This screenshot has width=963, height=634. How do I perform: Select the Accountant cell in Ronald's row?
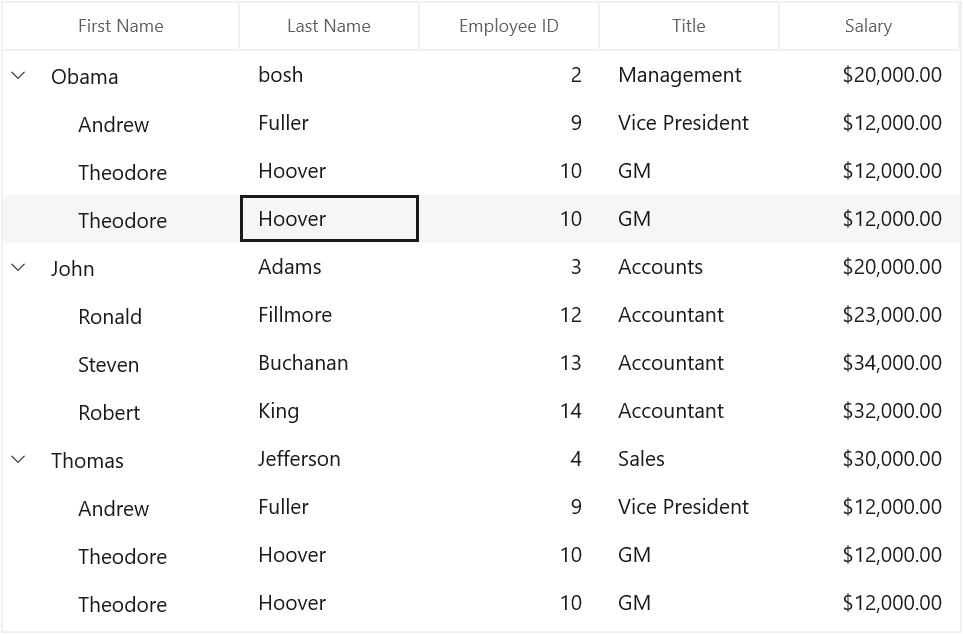(x=688, y=315)
